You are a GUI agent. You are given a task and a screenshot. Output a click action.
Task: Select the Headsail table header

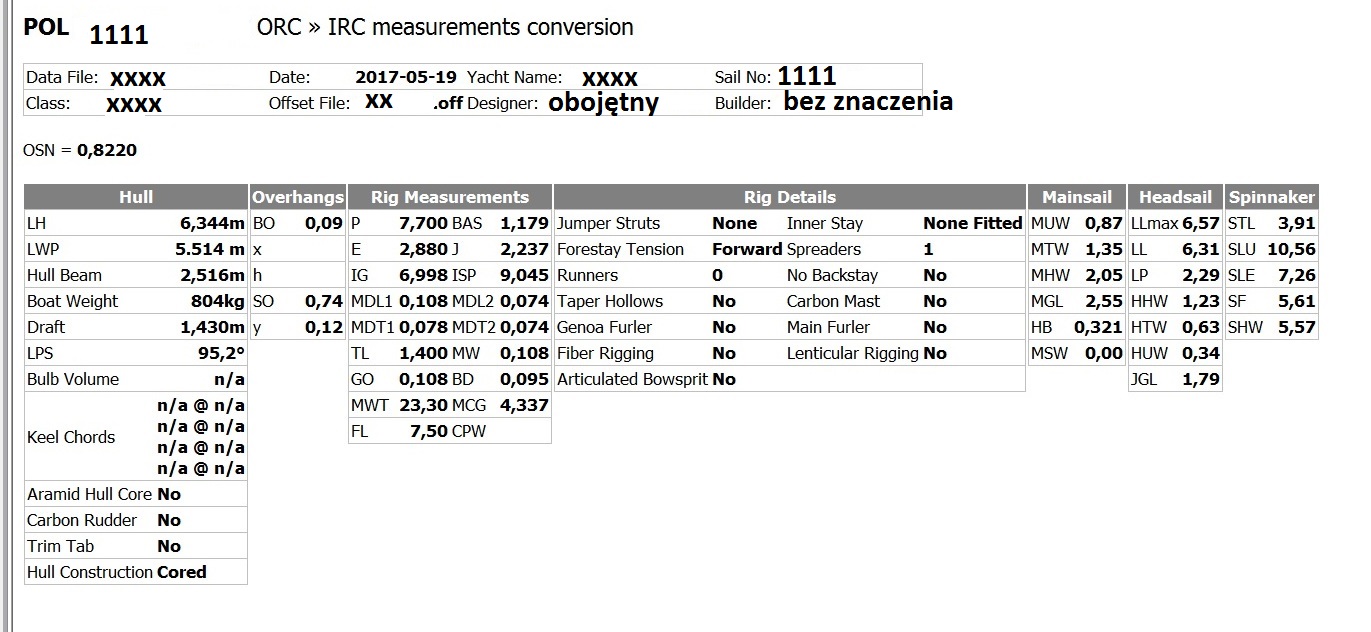click(1175, 197)
